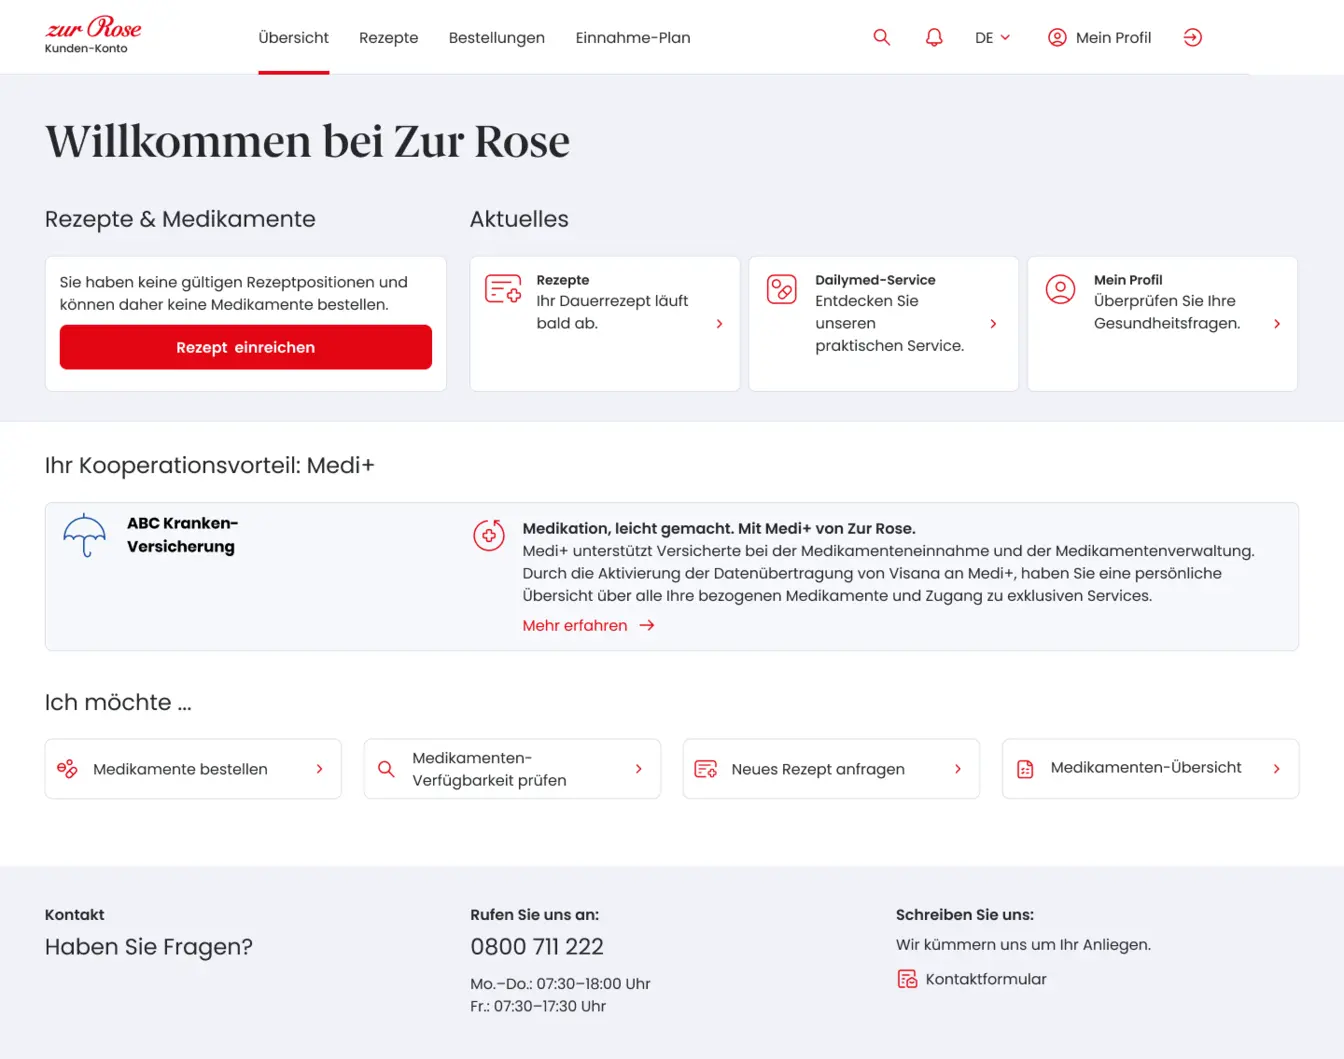Click Medikation, leicht gemacht headline
1344x1059 pixels.
pyautogui.click(x=719, y=528)
